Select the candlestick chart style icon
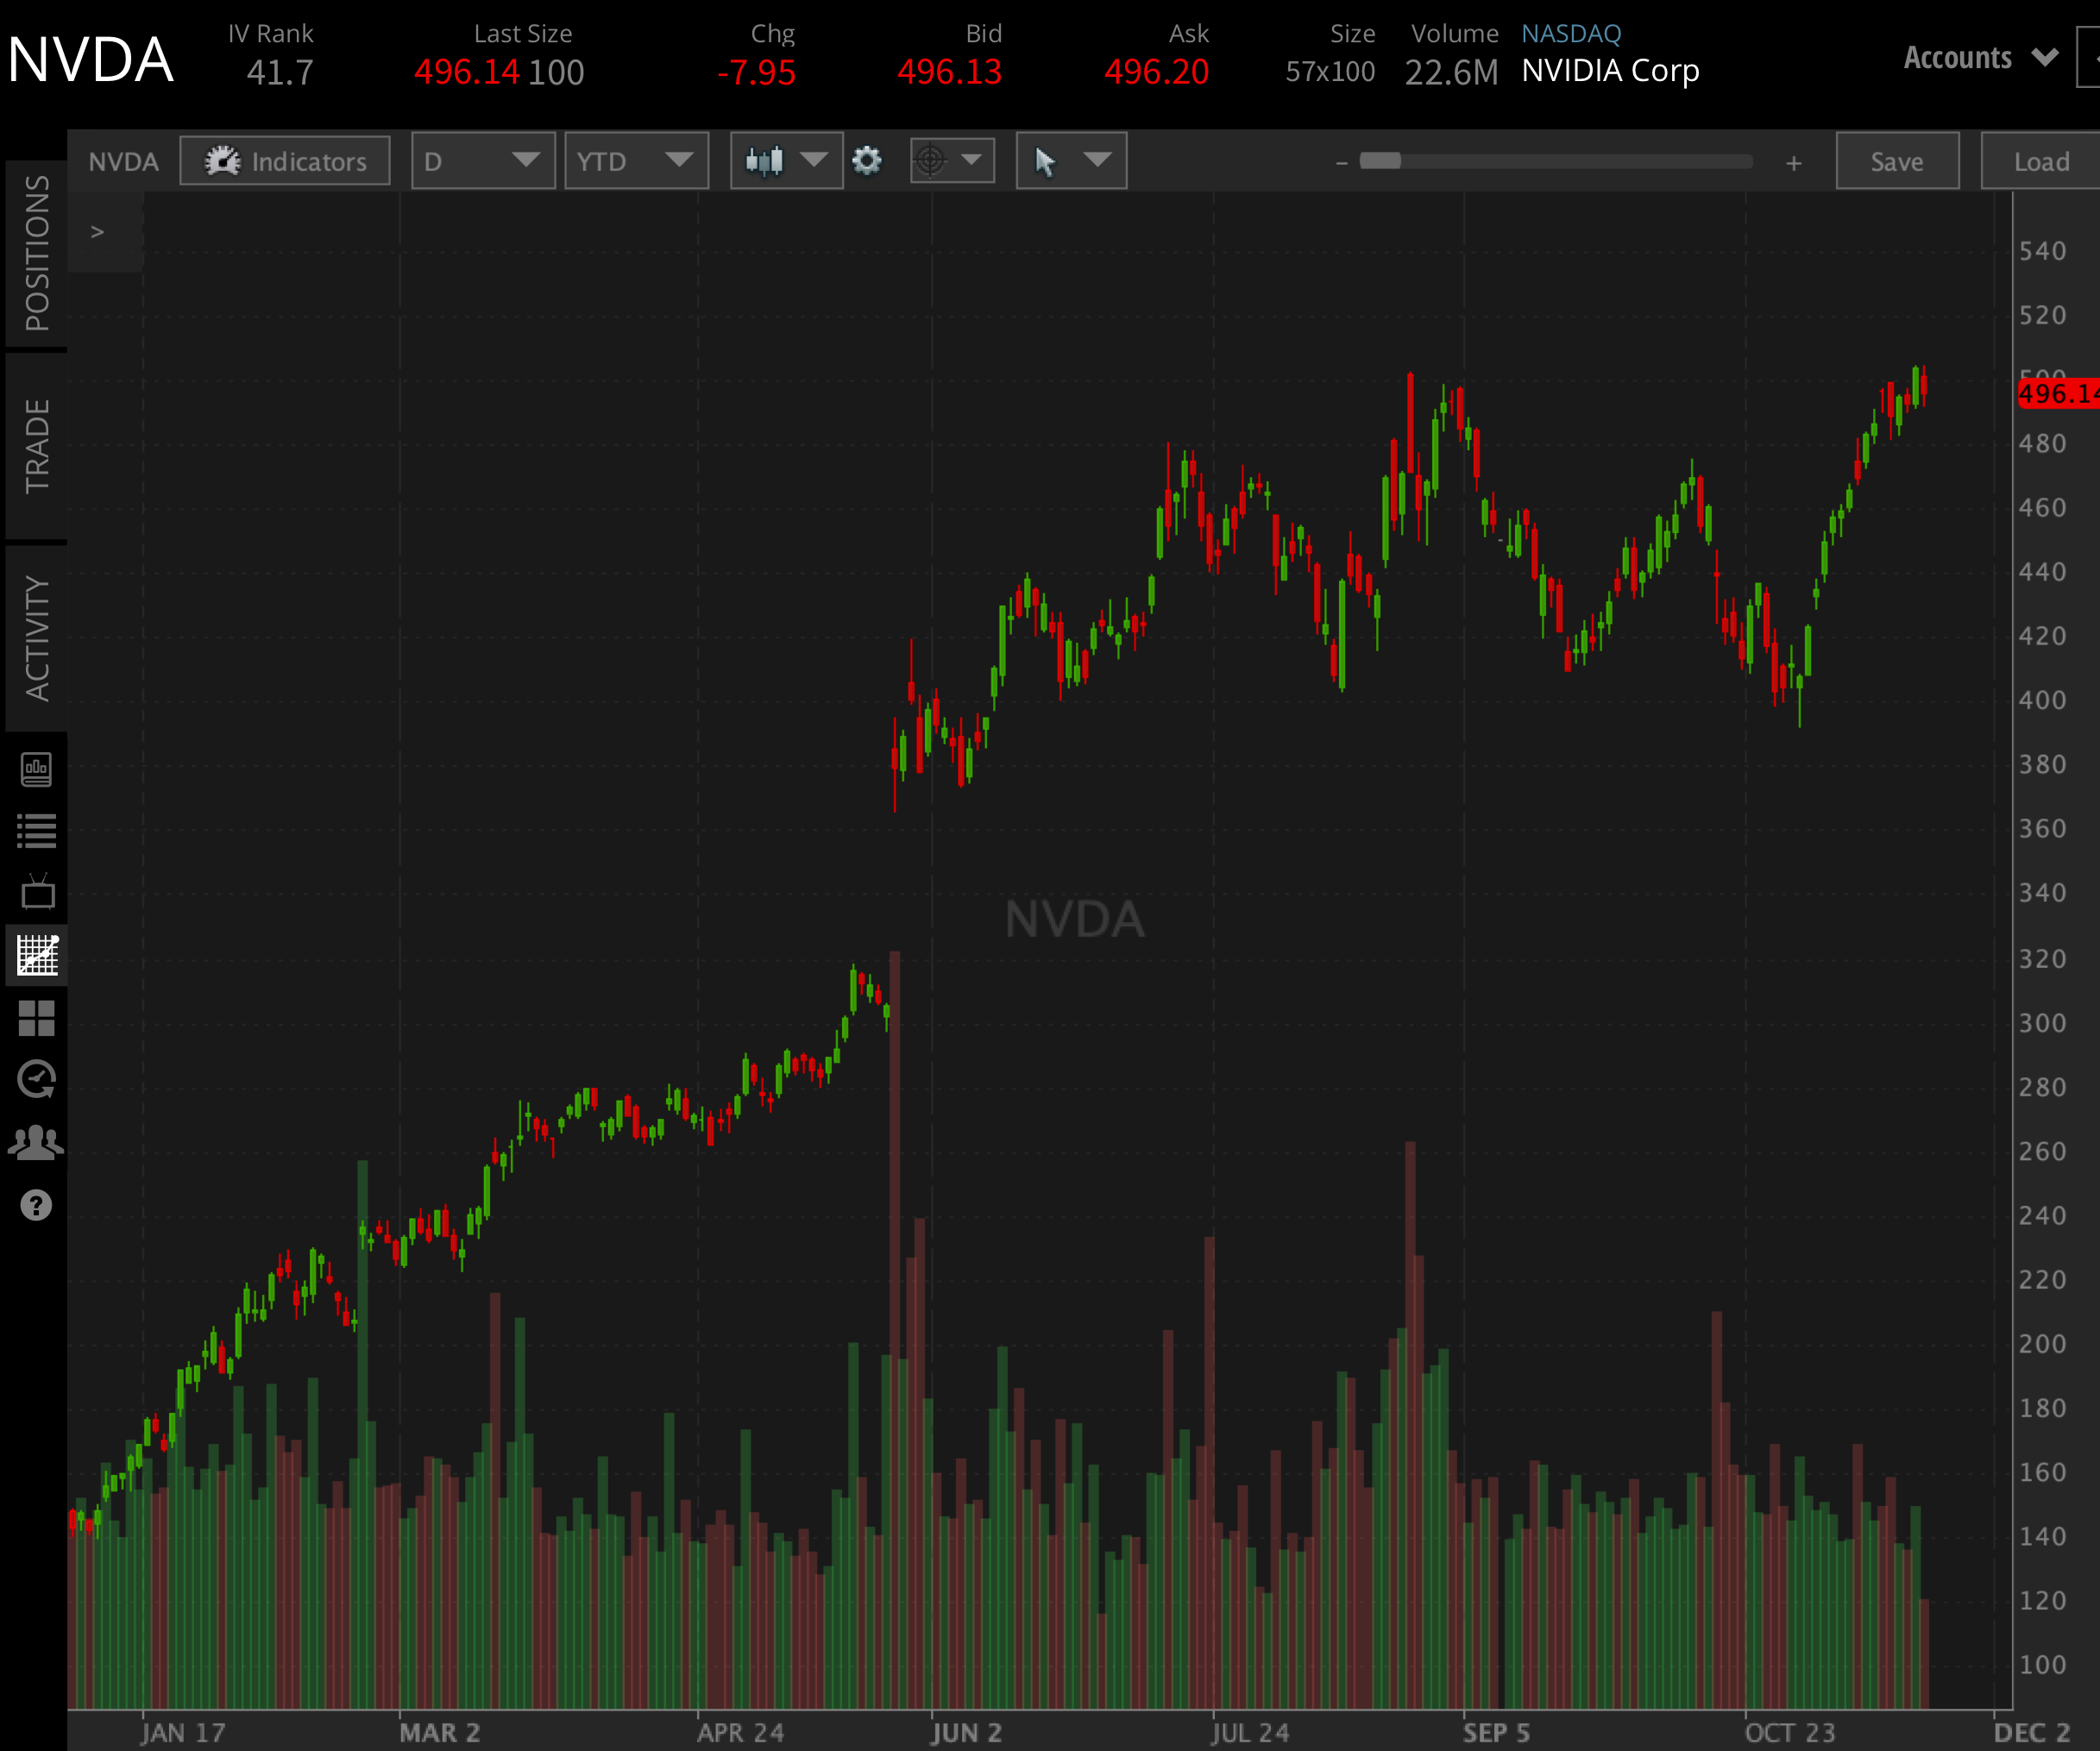 tap(766, 160)
